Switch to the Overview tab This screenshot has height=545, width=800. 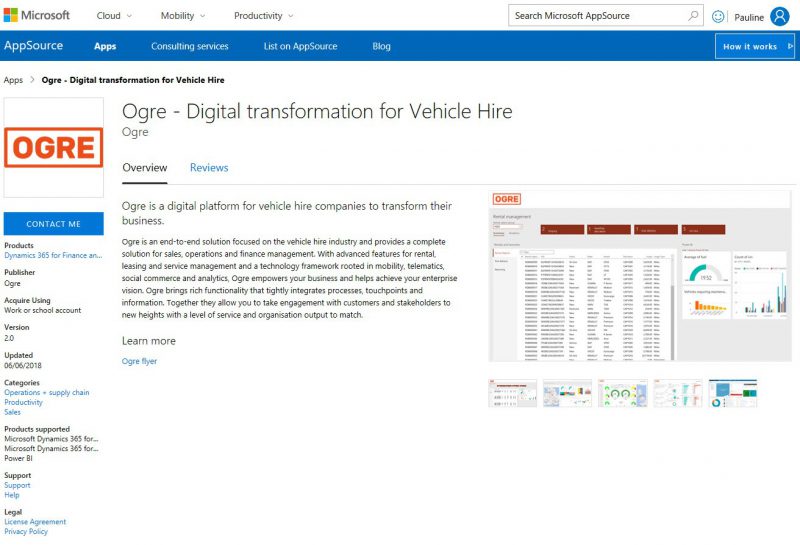144,168
